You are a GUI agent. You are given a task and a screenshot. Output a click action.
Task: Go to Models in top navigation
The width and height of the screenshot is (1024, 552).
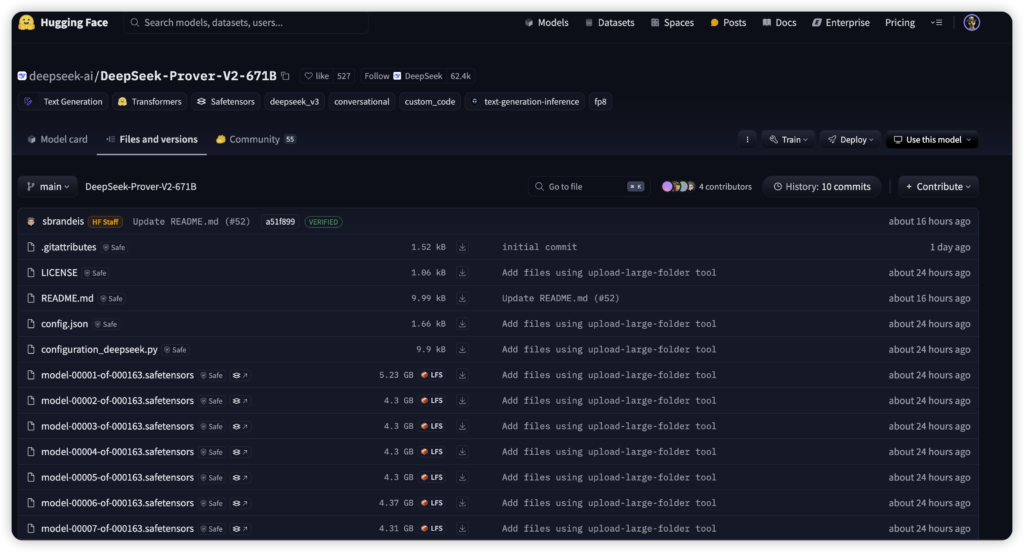pos(547,22)
